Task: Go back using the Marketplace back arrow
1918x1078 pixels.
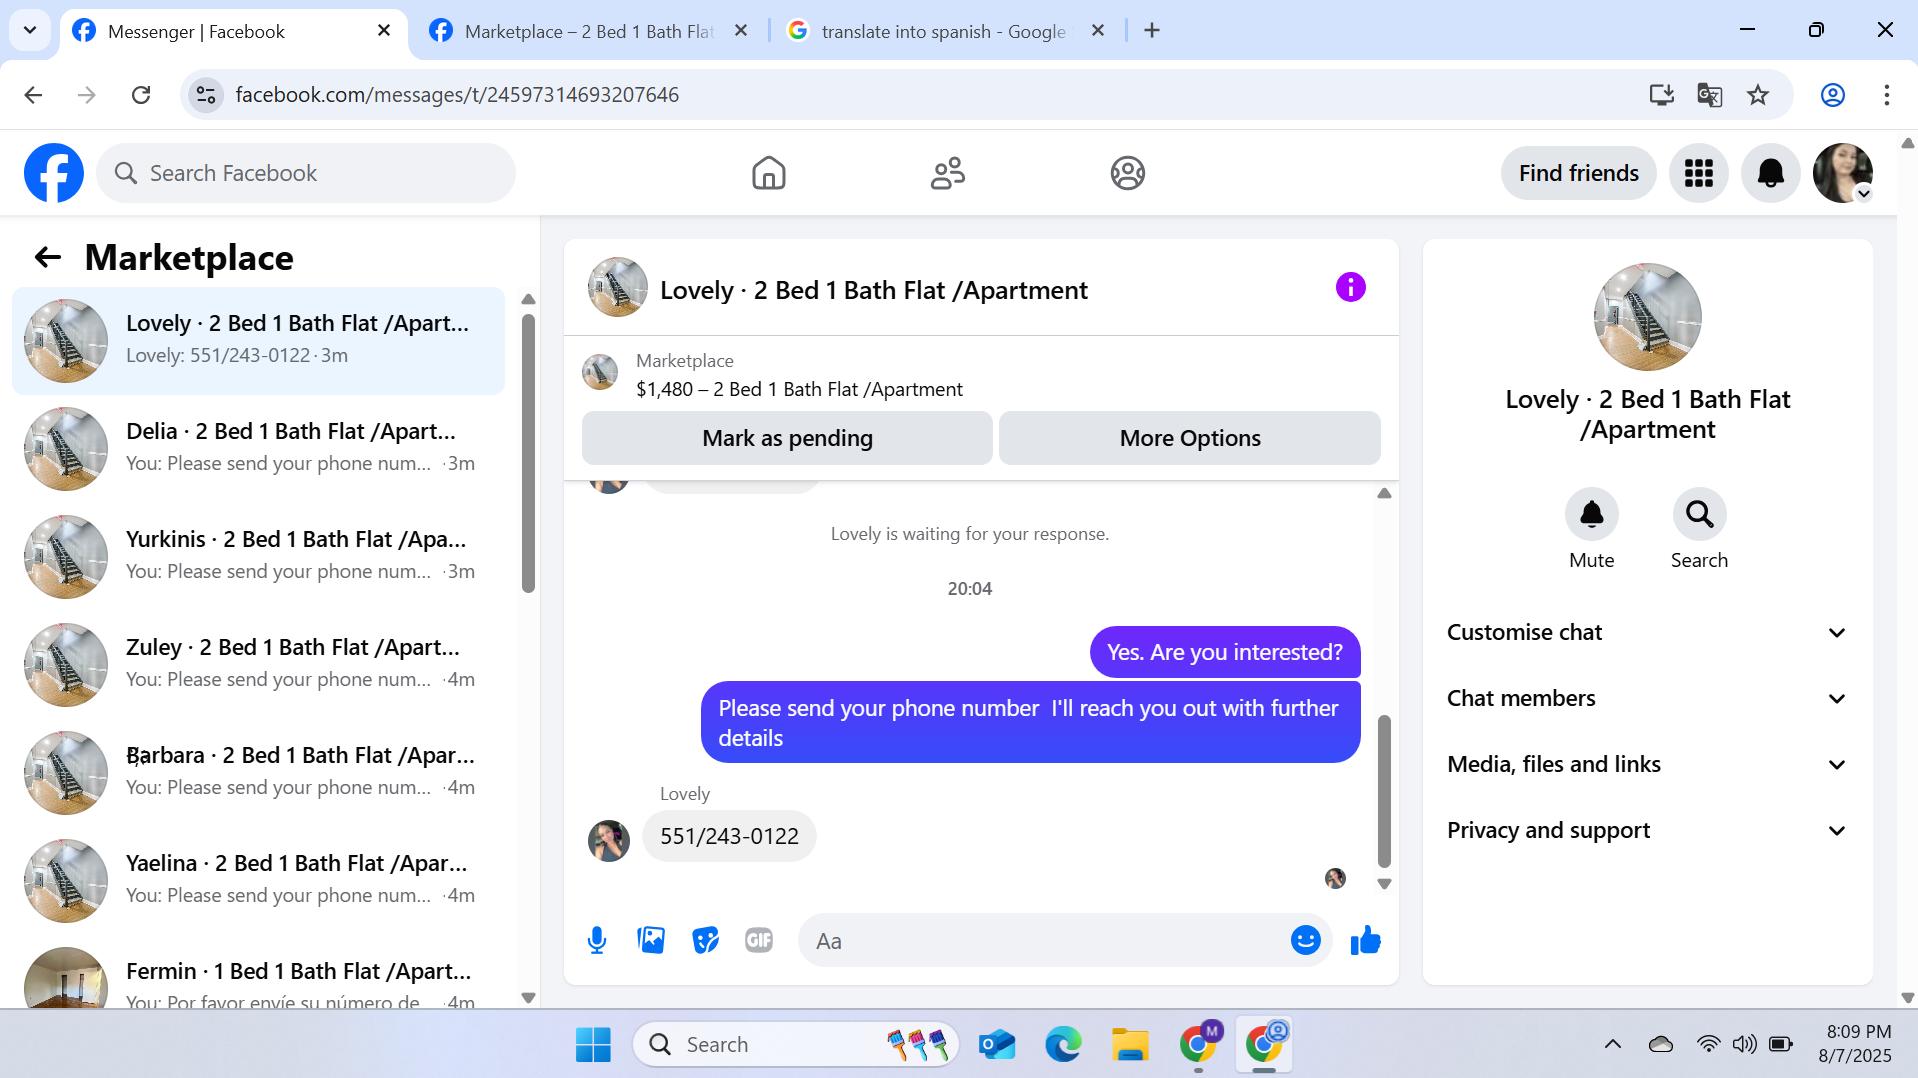Action: point(47,257)
